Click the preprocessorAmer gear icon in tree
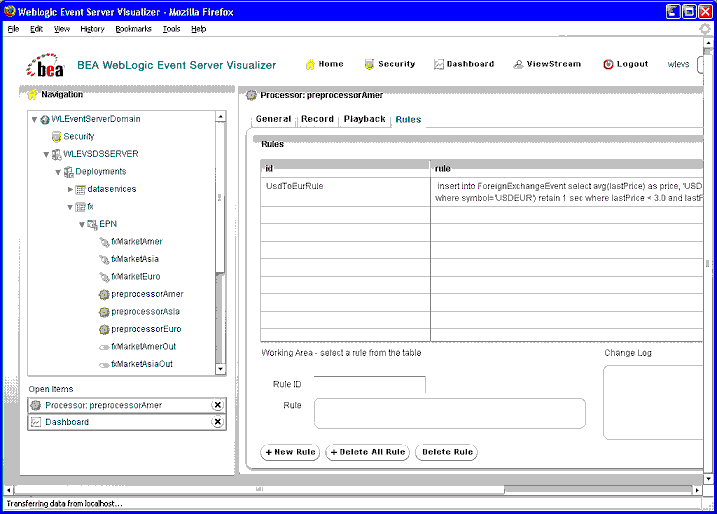The image size is (717, 514). click(104, 294)
